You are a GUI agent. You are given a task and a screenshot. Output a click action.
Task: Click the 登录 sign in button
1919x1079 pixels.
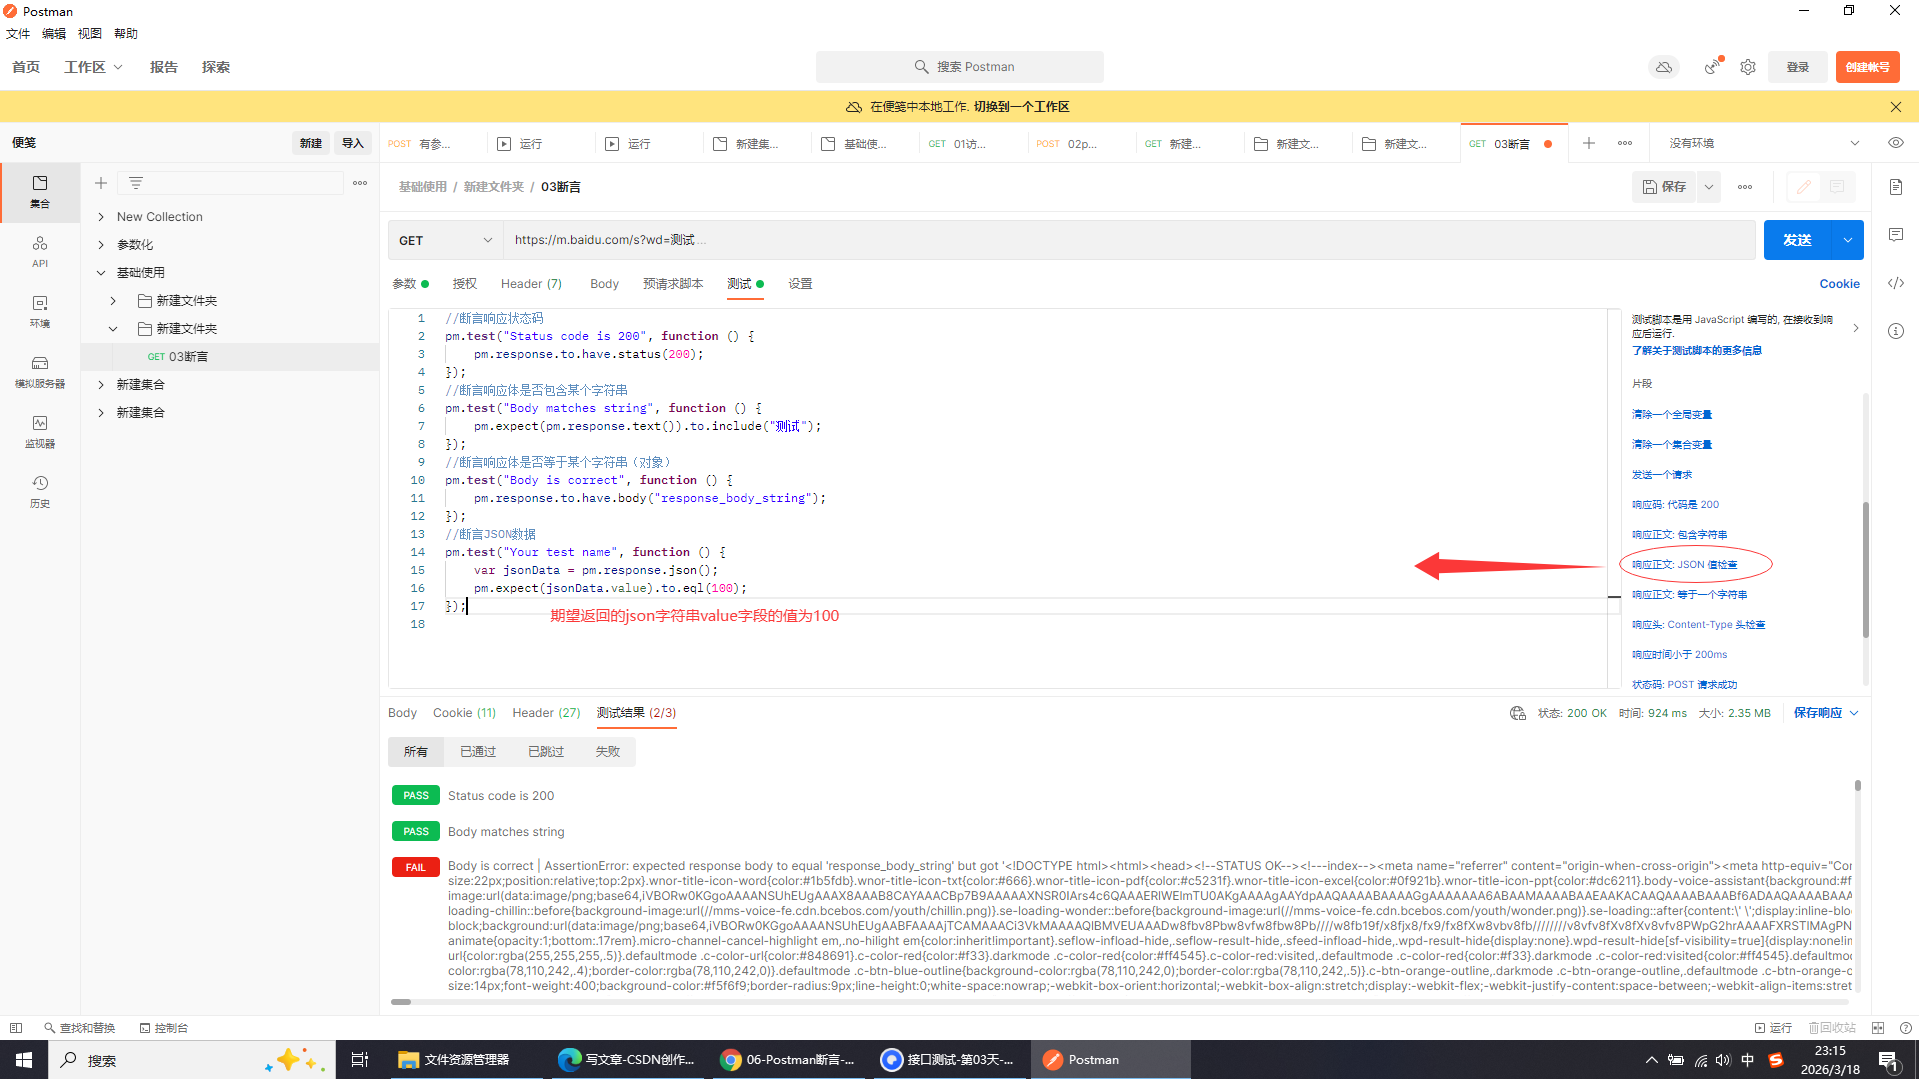1798,67
